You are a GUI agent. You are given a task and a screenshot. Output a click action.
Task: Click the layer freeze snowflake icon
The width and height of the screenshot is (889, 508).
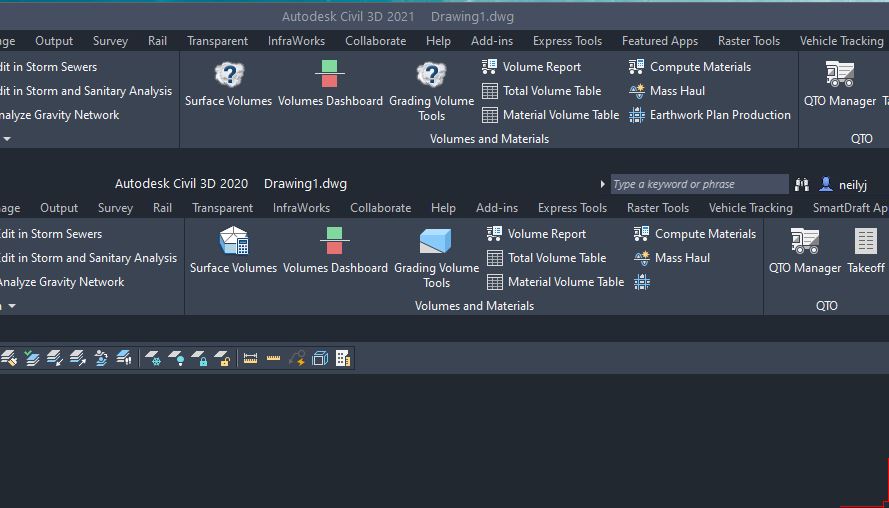pyautogui.click(x=153, y=358)
